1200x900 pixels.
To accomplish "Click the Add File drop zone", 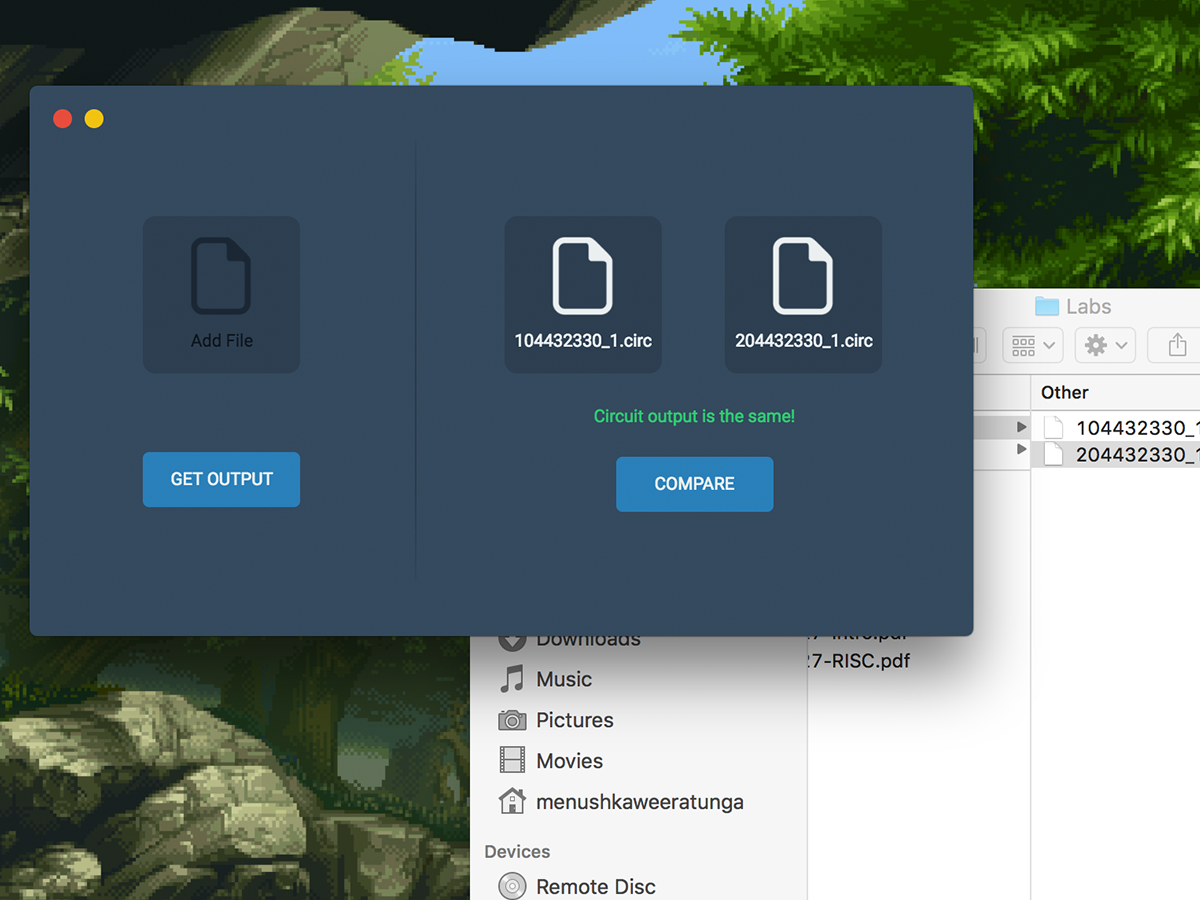I will coord(221,294).
